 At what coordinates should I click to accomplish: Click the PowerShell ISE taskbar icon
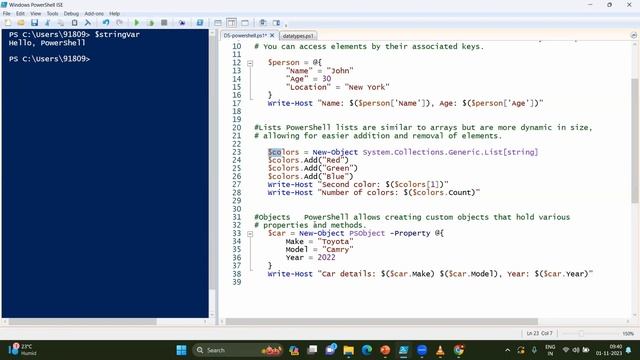point(404,350)
